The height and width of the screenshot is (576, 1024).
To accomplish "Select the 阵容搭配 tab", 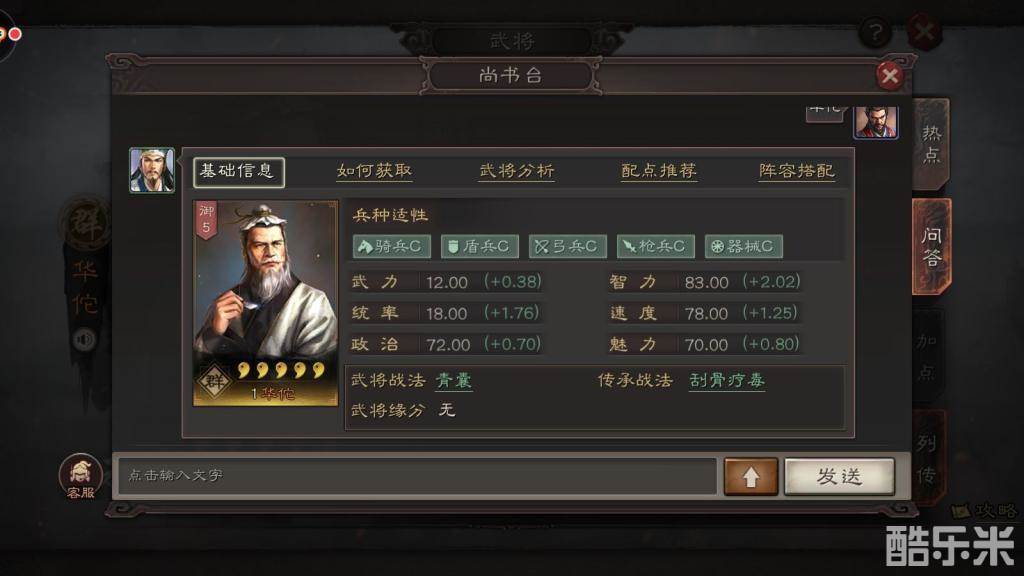I will pyautogui.click(x=797, y=171).
